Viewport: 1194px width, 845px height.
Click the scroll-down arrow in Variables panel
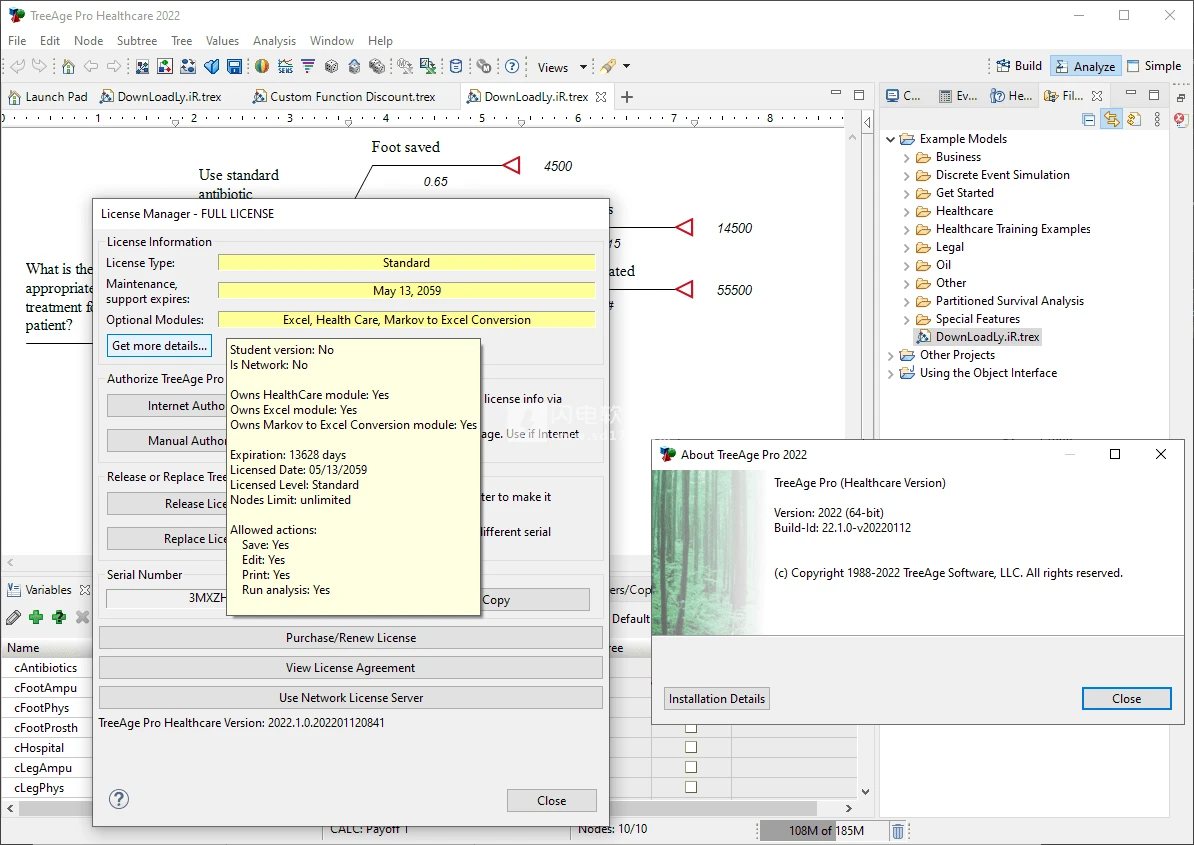(x=865, y=792)
